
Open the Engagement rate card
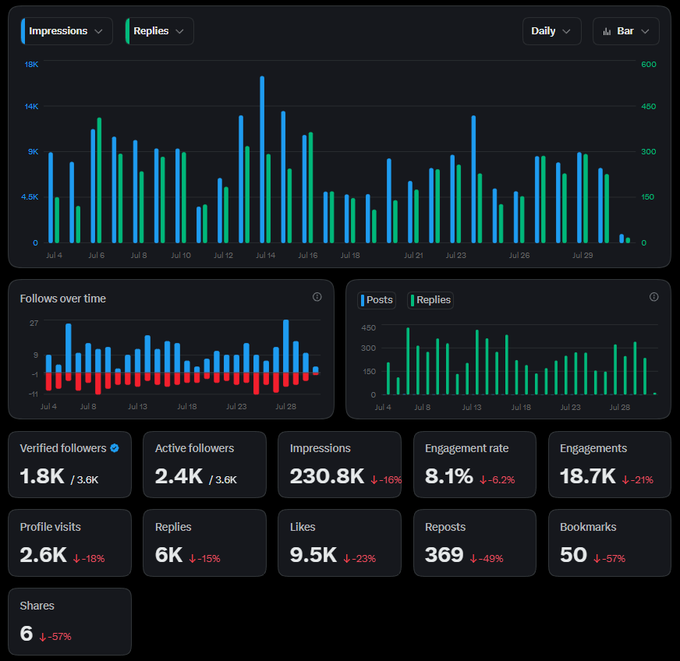tap(475, 465)
